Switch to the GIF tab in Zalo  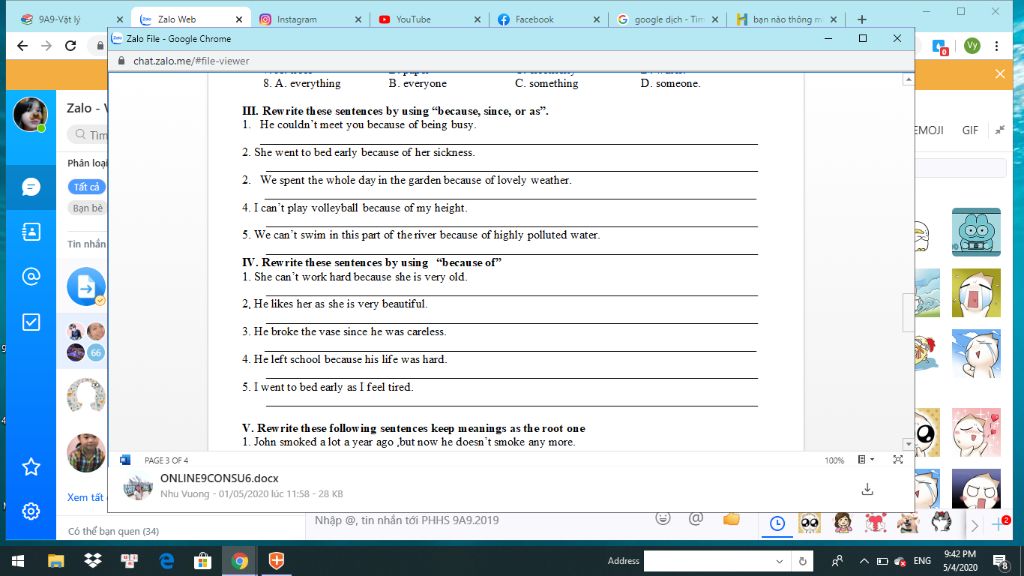(970, 130)
